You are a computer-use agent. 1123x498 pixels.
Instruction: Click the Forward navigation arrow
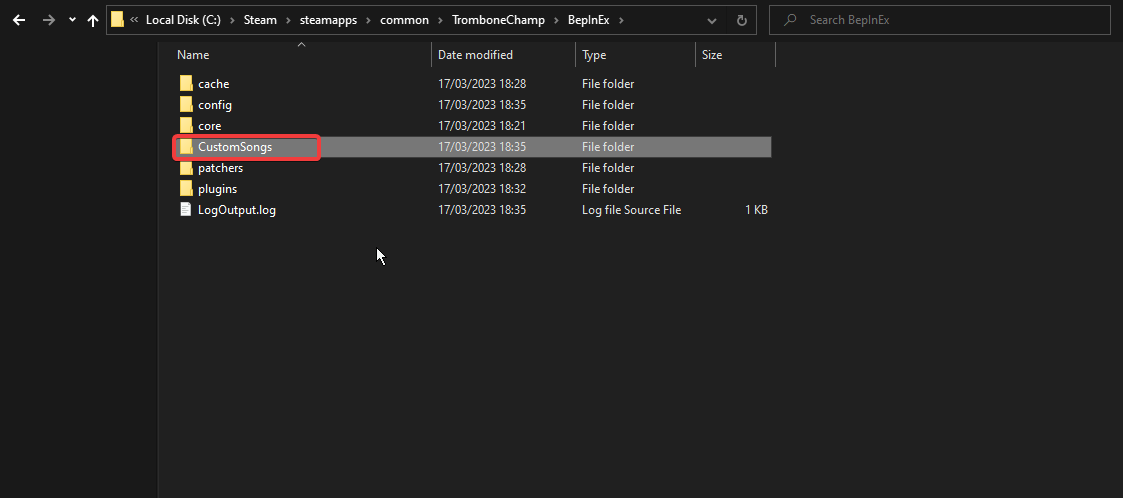pyautogui.click(x=48, y=20)
